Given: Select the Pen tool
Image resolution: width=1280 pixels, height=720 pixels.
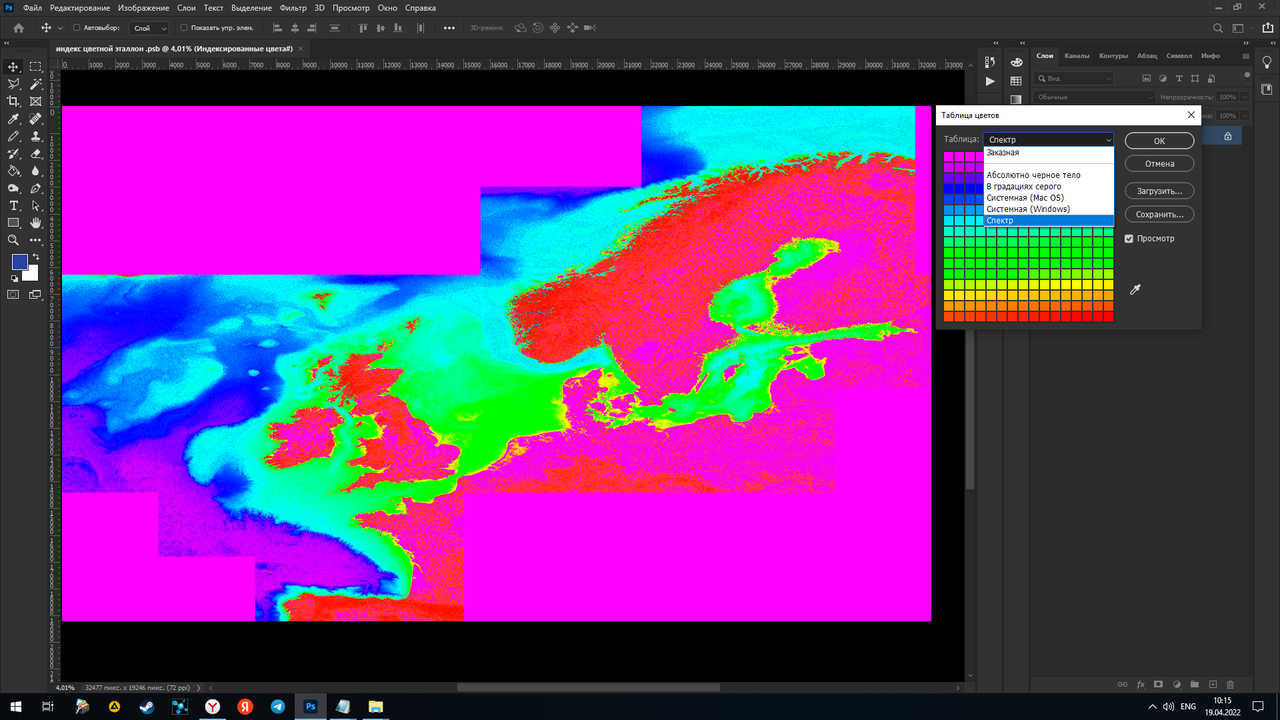Looking at the screenshot, I should [36, 188].
